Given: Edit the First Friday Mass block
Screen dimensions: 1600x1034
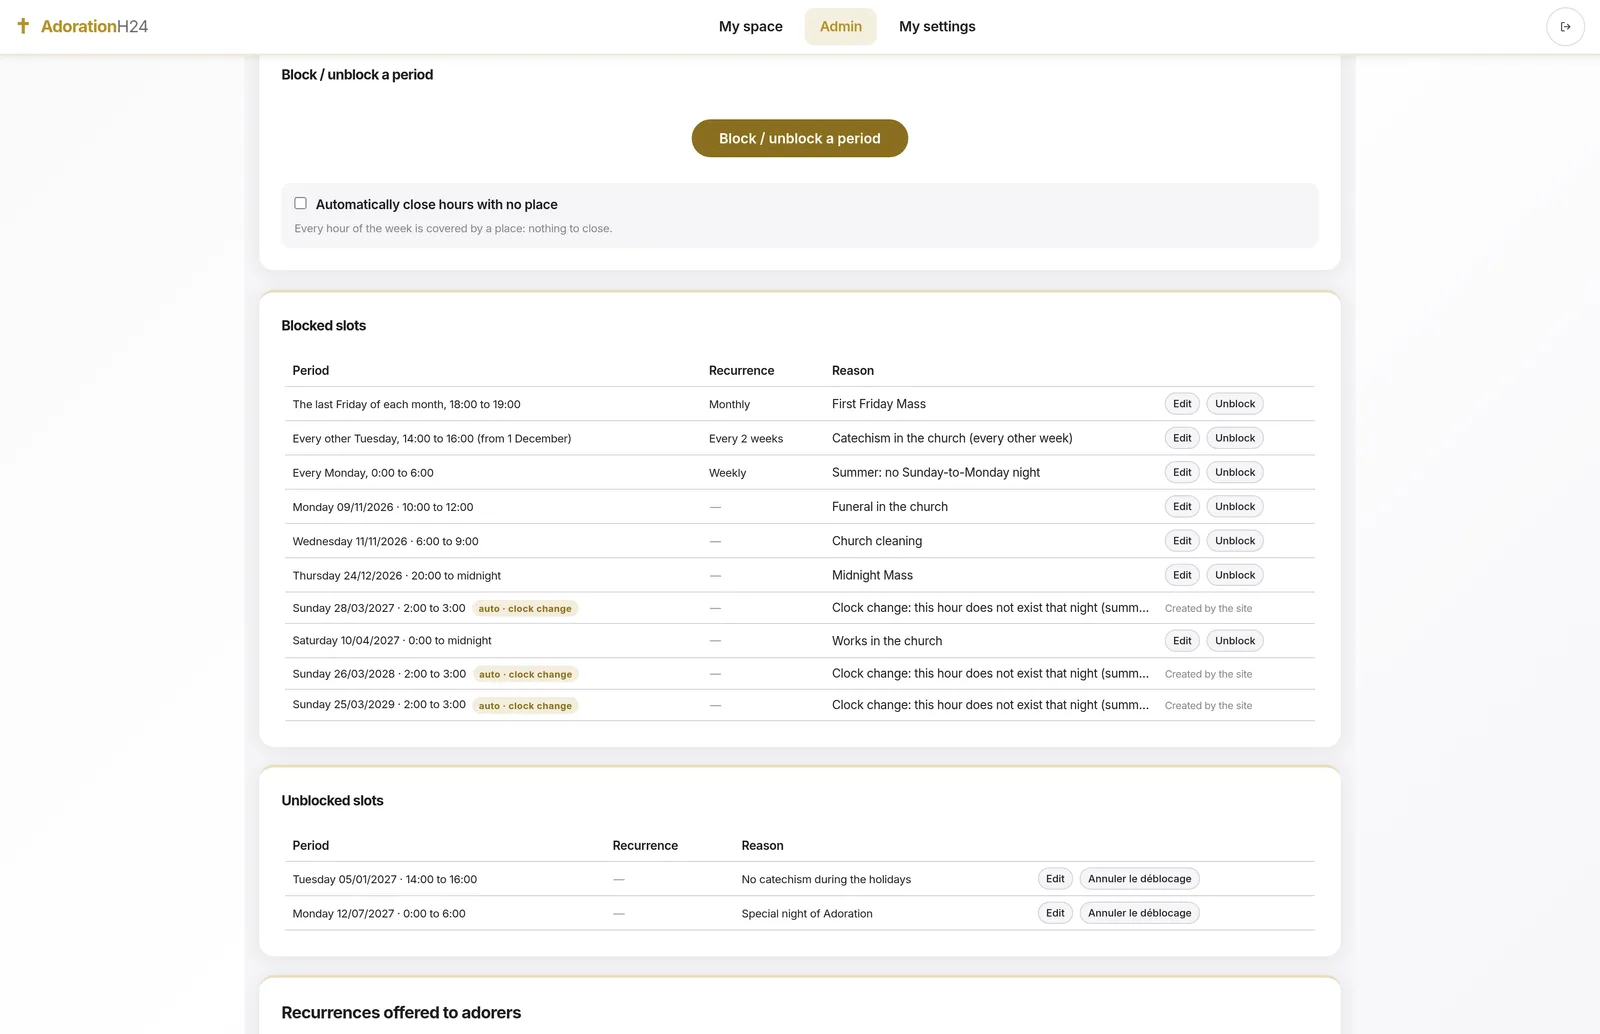Looking at the screenshot, I should (1182, 404).
